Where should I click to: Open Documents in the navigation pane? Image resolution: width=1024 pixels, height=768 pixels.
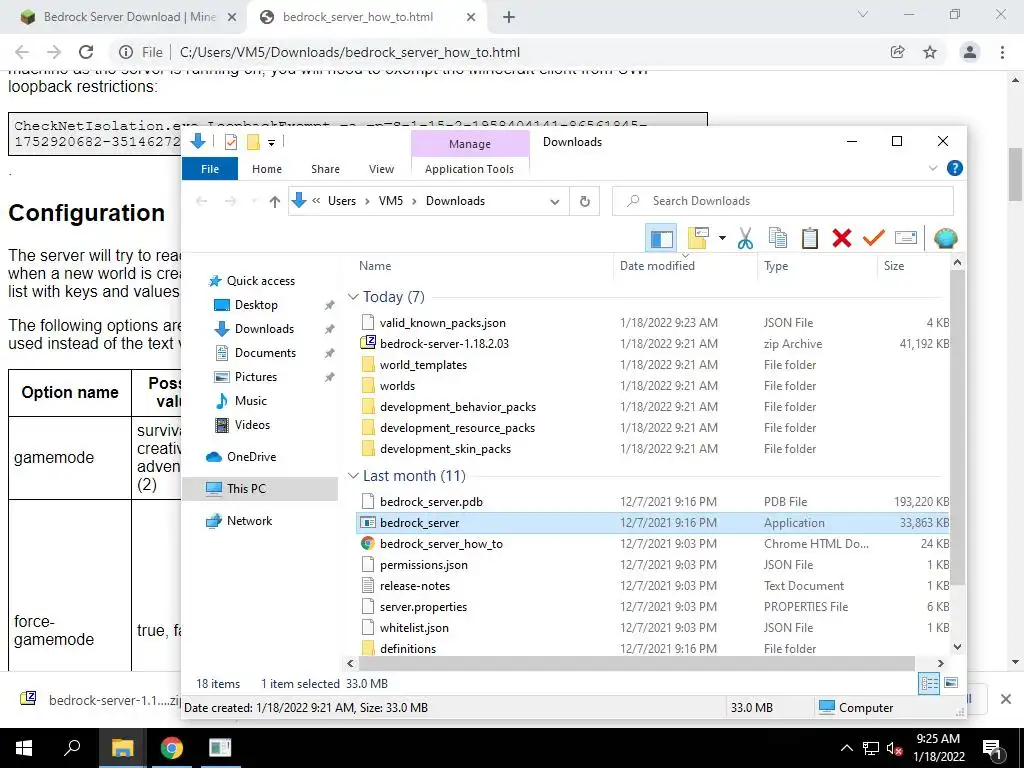pos(265,353)
